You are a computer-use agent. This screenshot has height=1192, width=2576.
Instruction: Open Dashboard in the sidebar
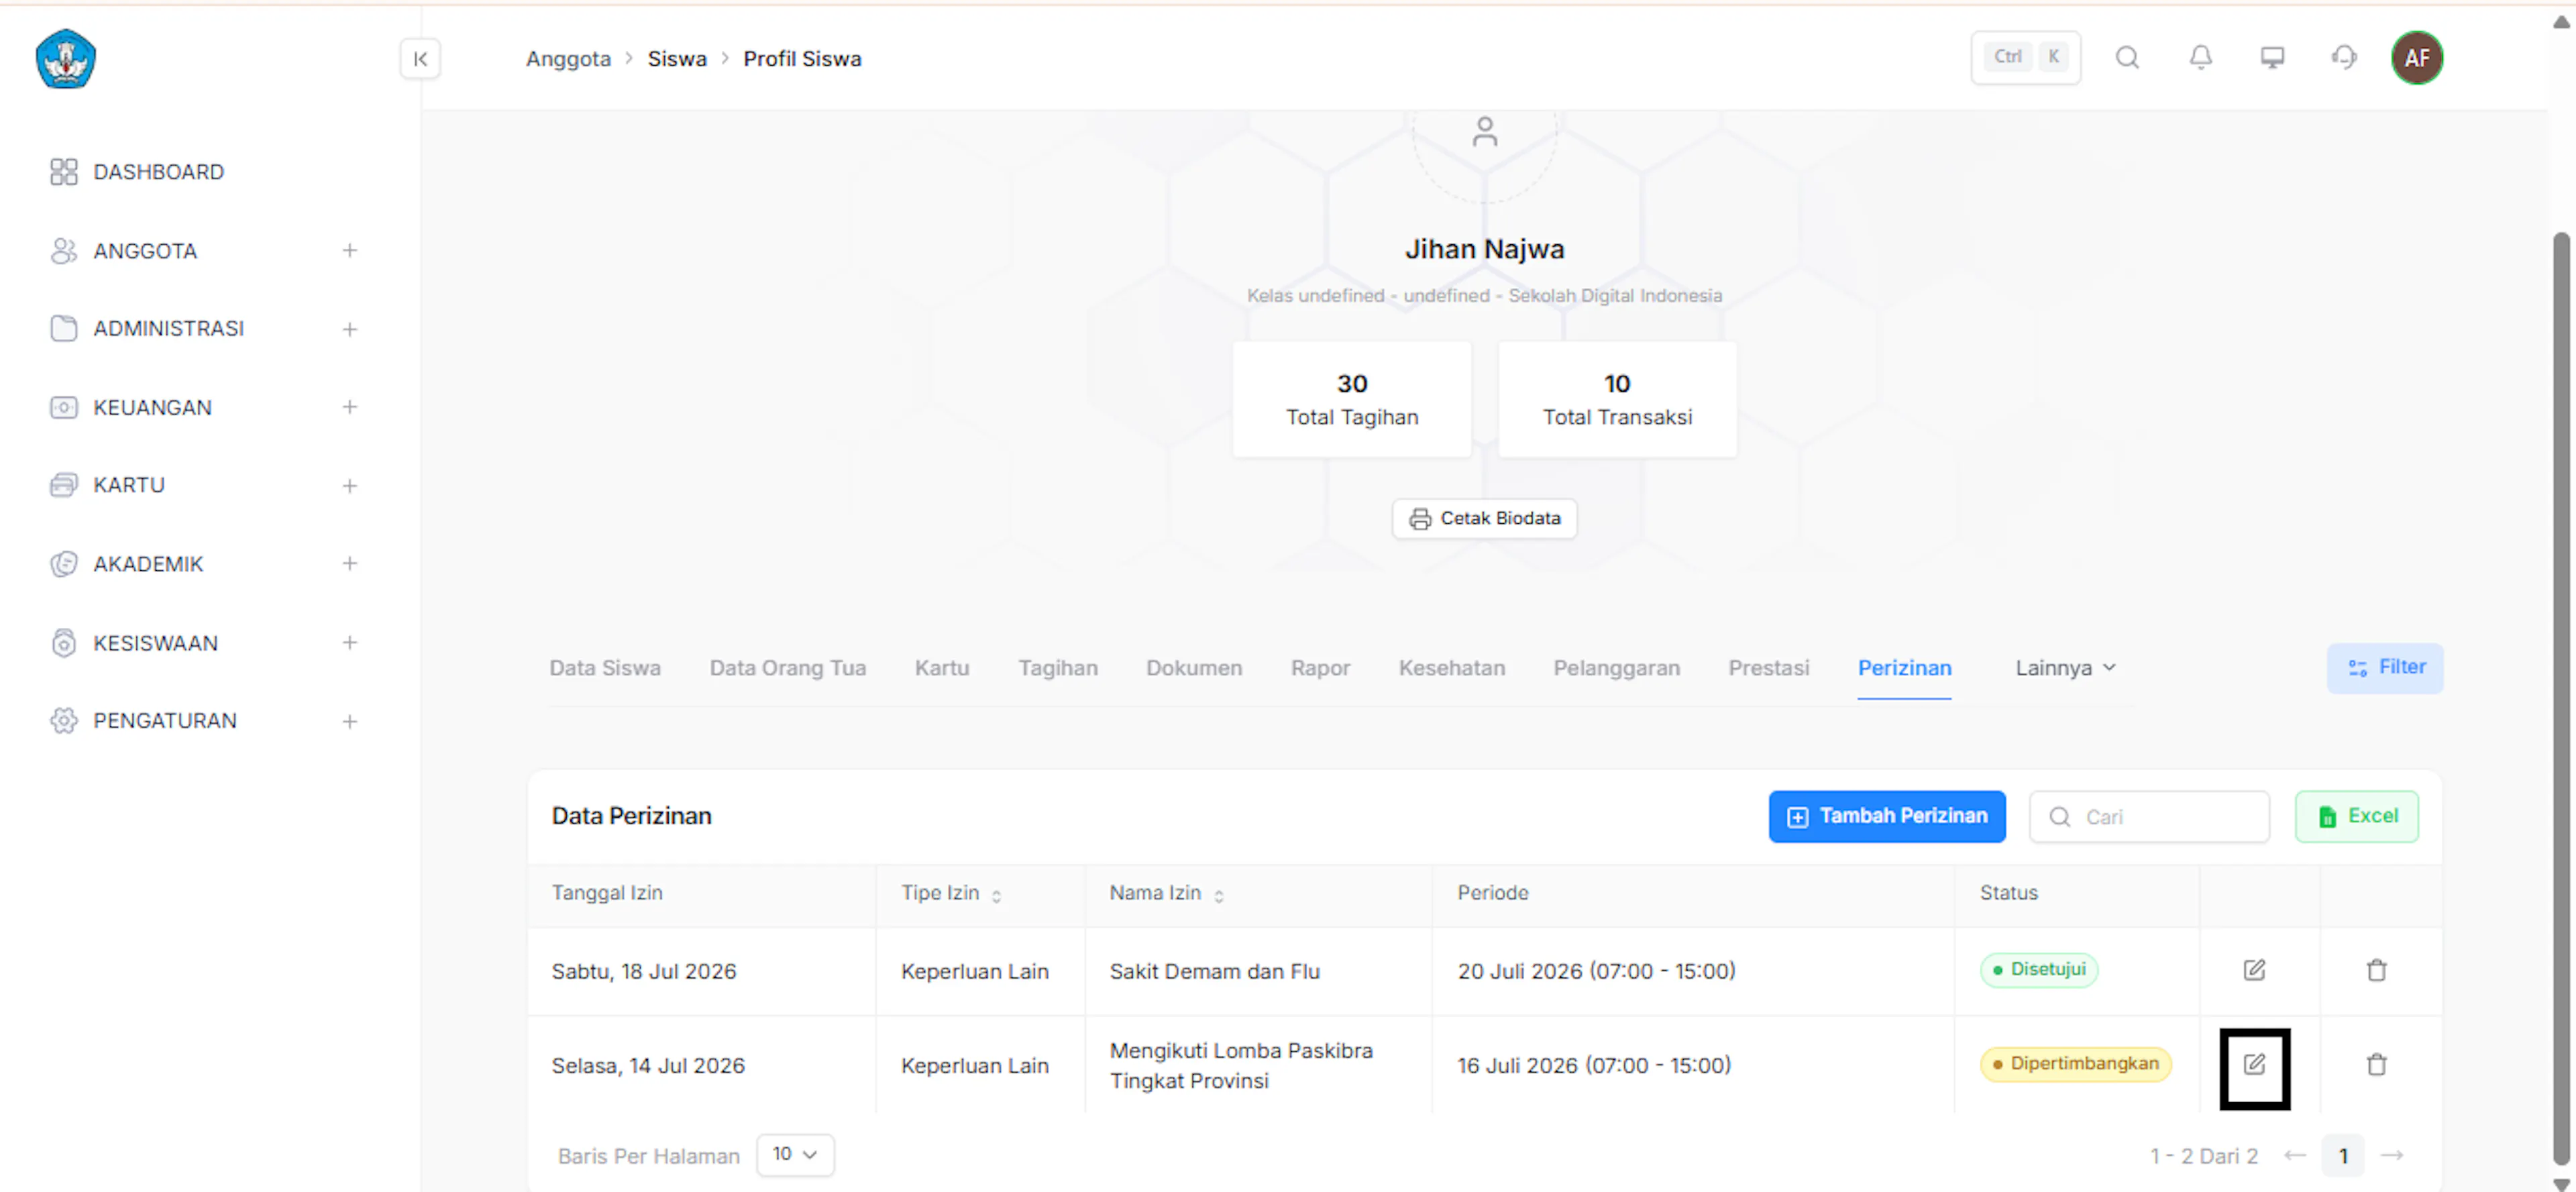coord(158,172)
